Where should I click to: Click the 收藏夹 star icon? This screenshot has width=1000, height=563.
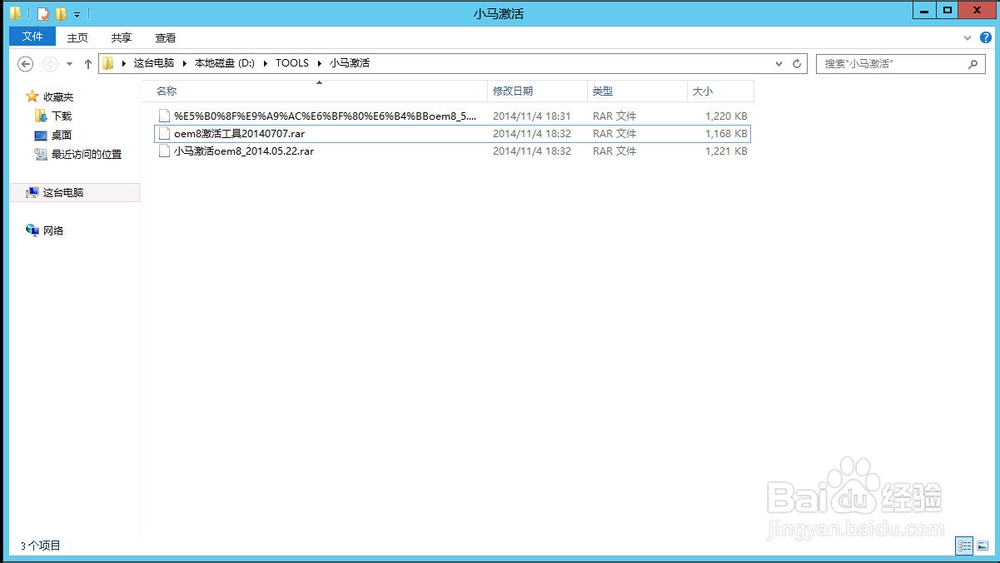(x=32, y=96)
